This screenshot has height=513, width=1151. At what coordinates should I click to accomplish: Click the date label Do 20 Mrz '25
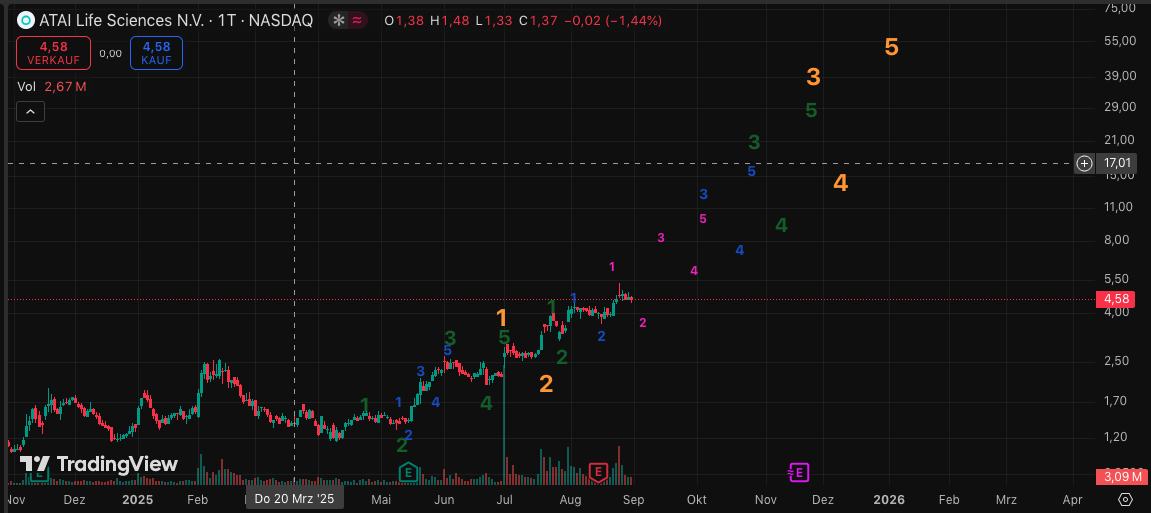pos(295,498)
